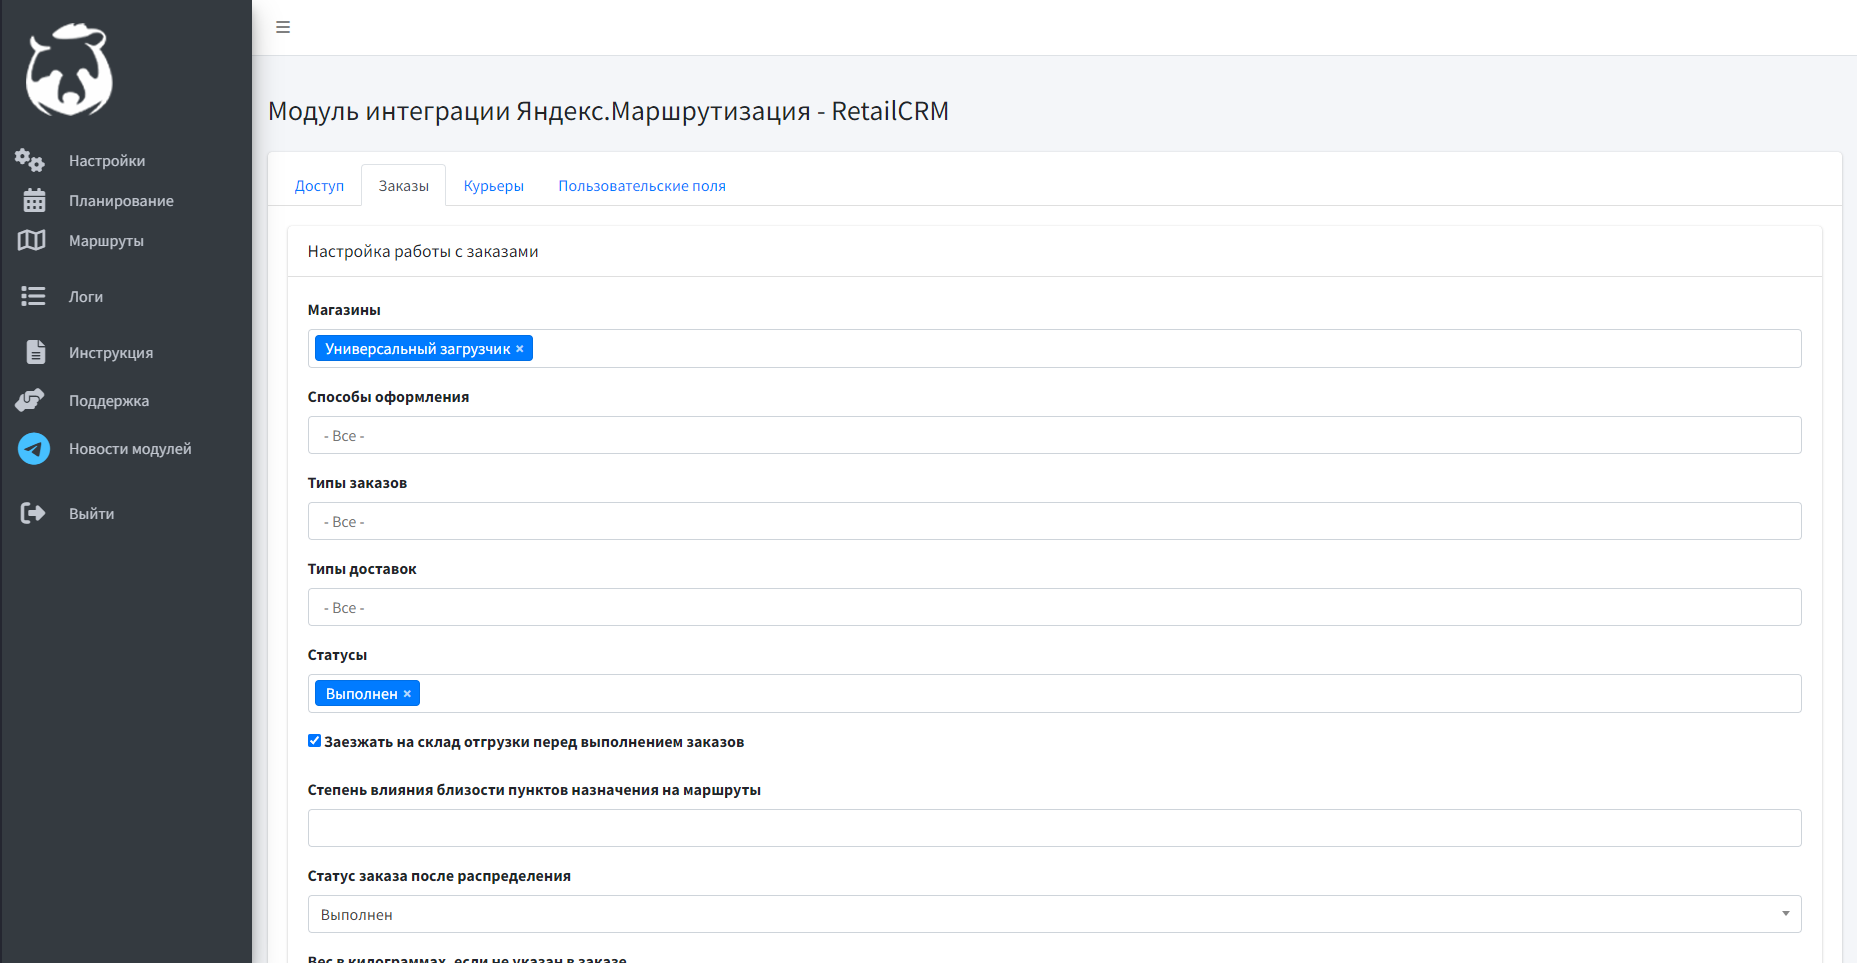Uncheck Заезжать на склад отгрузки checkbox
The width and height of the screenshot is (1857, 963).
314,741
